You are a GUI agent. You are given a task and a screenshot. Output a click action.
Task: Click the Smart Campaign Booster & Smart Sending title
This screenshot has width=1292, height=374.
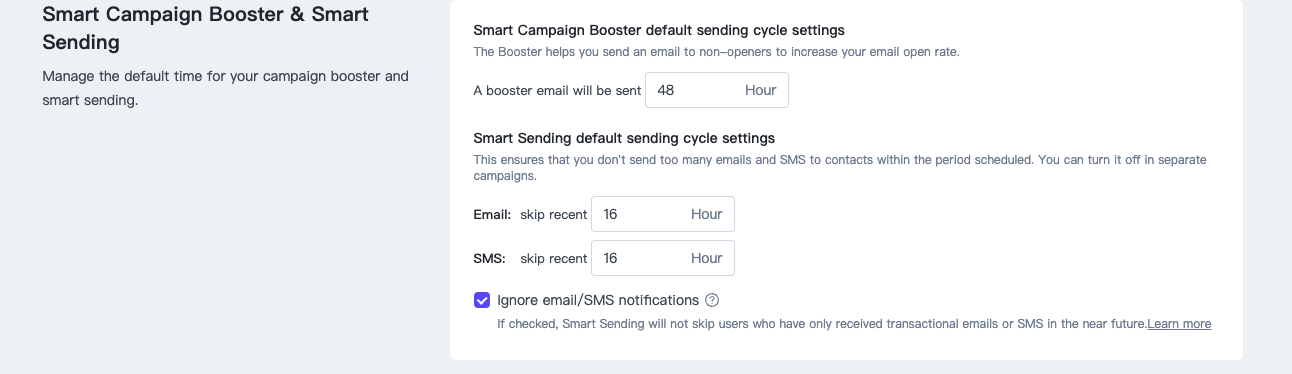(x=205, y=28)
